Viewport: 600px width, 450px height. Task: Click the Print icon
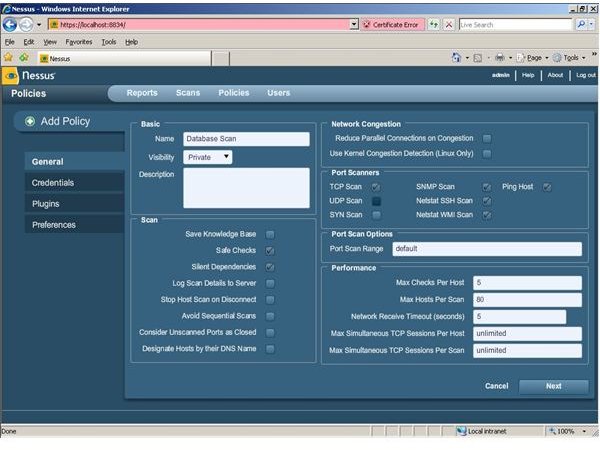pos(500,58)
